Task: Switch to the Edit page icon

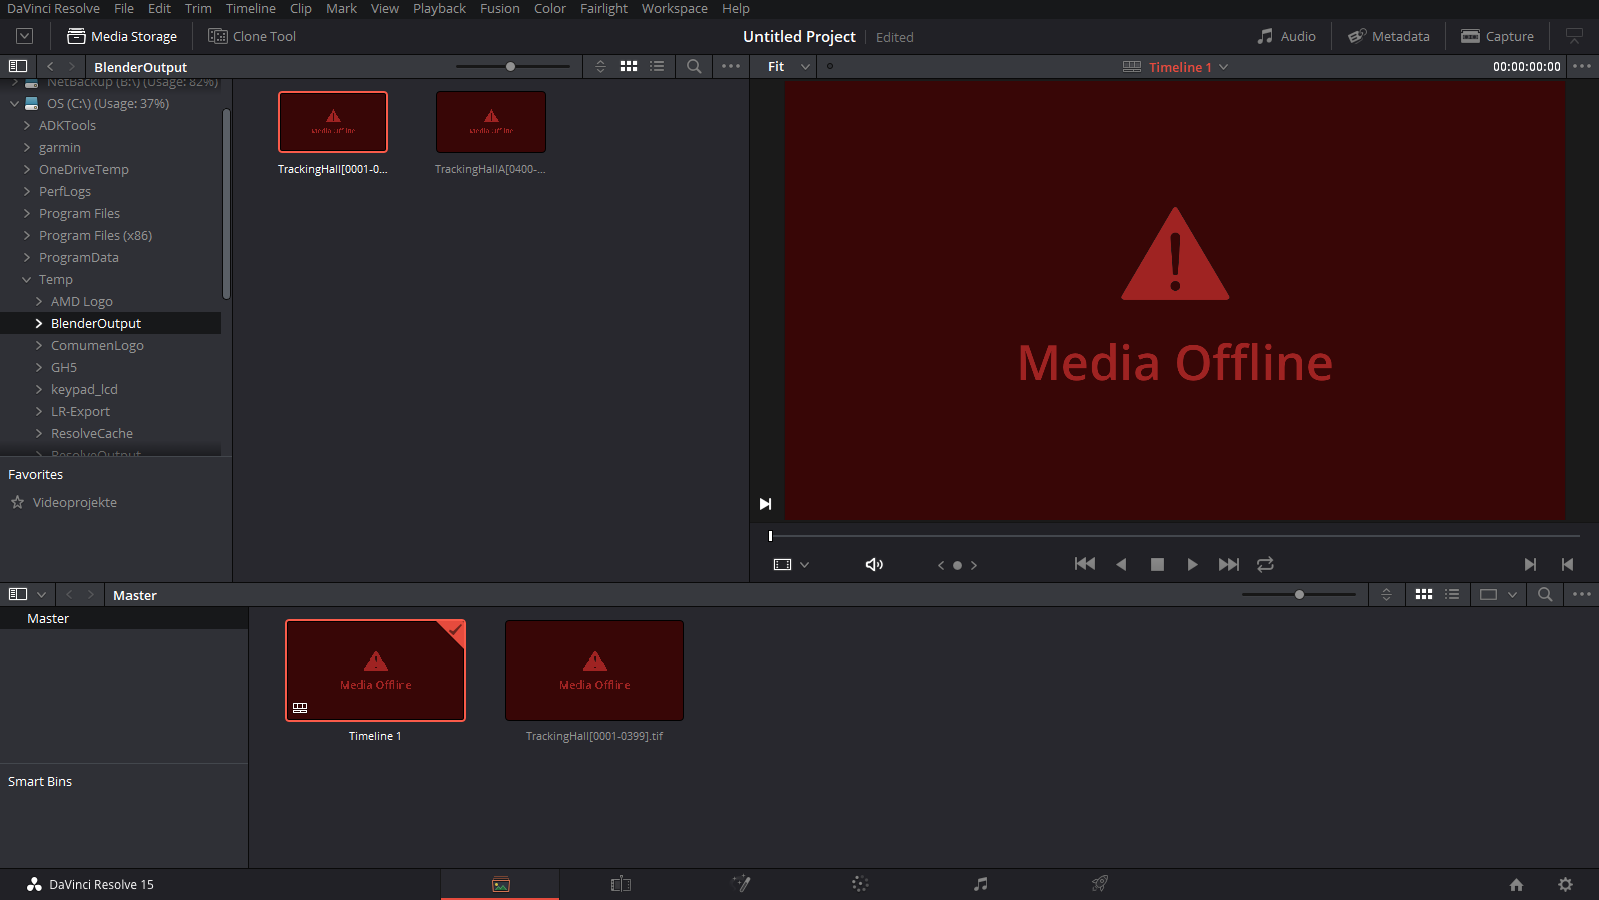Action: (x=621, y=884)
